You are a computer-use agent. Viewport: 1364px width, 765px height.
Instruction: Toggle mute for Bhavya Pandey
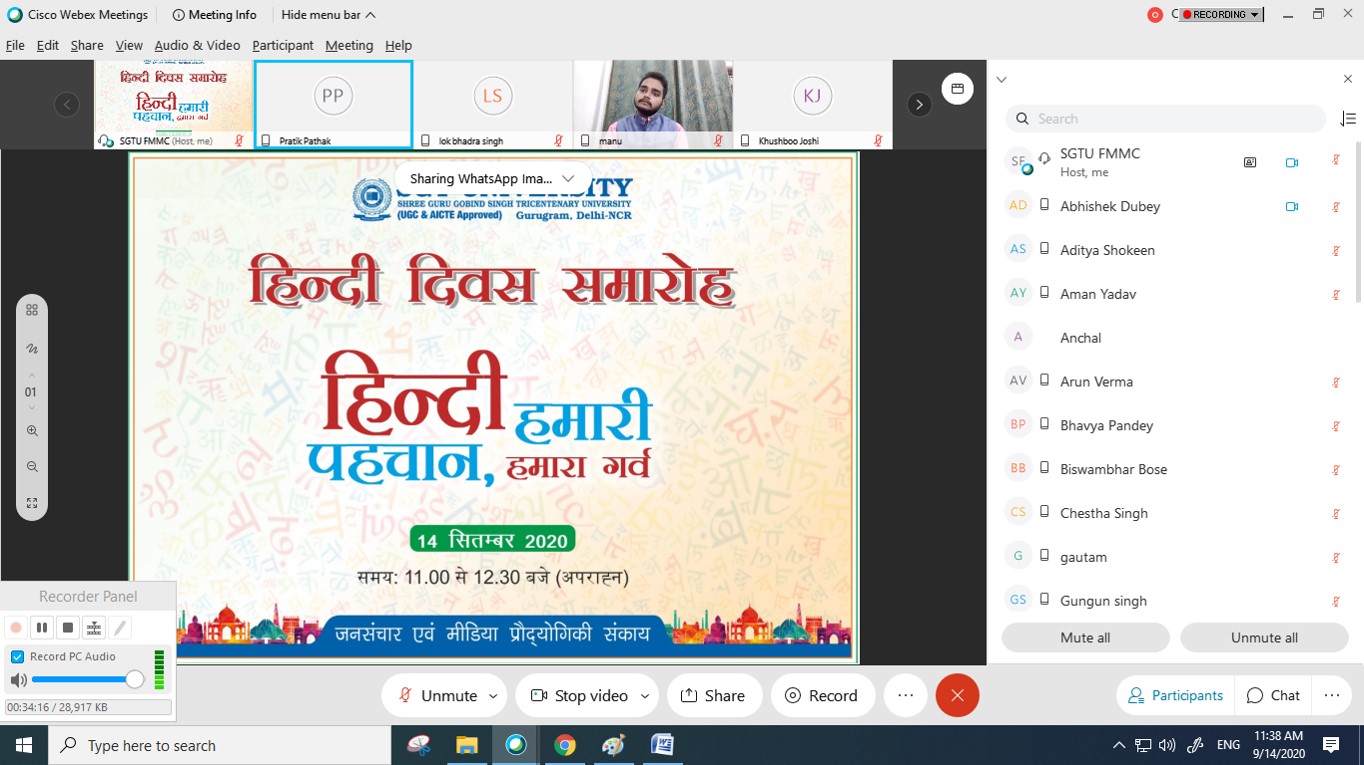pyautogui.click(x=1336, y=426)
